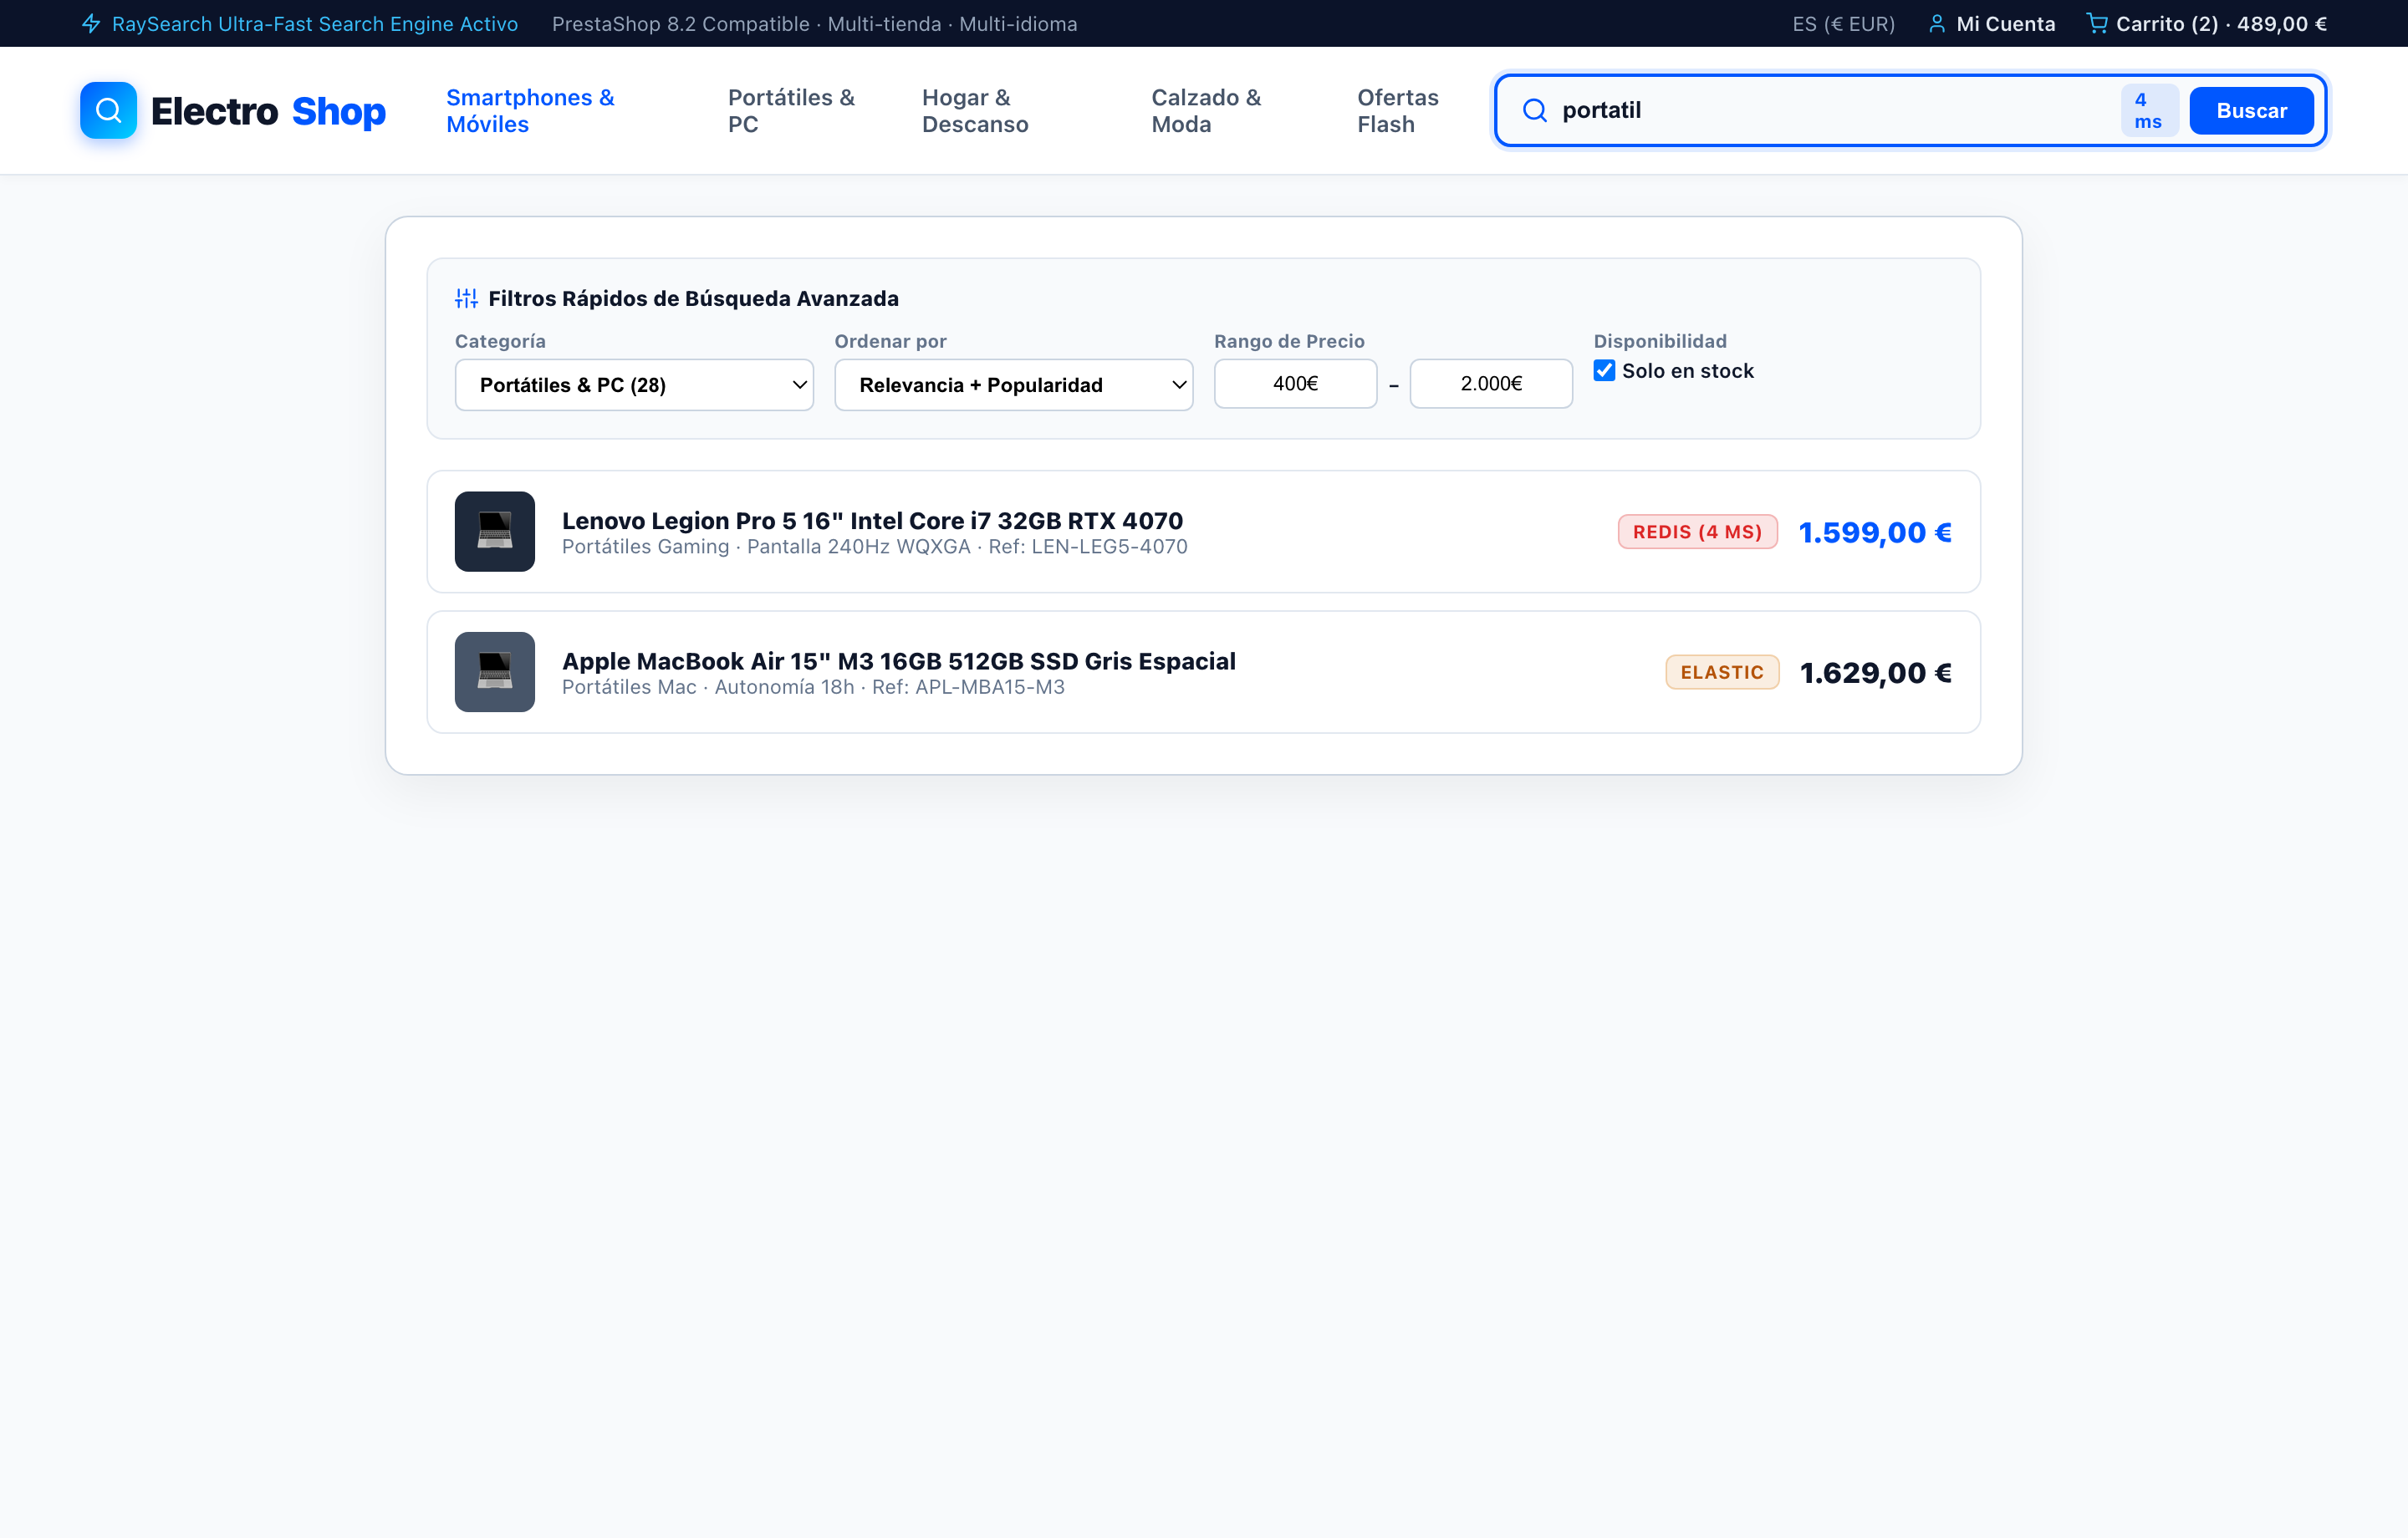Open Ofertas Flash menu
2408x1538 pixels.
[x=1397, y=111]
